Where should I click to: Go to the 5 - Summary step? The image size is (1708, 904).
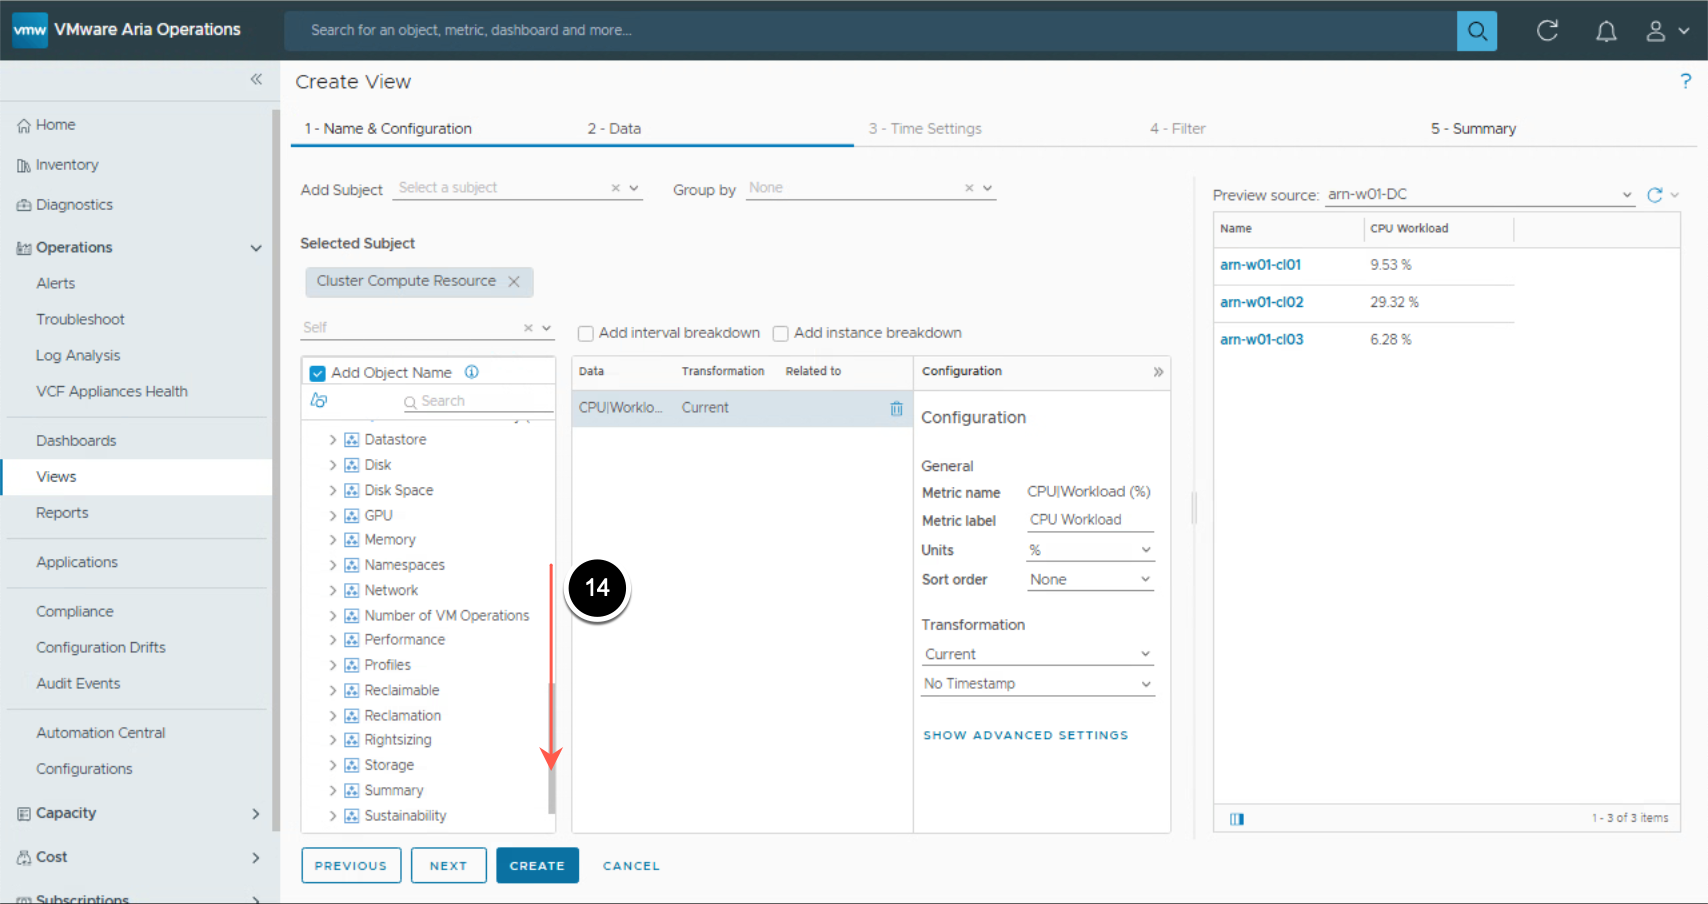tap(1472, 129)
